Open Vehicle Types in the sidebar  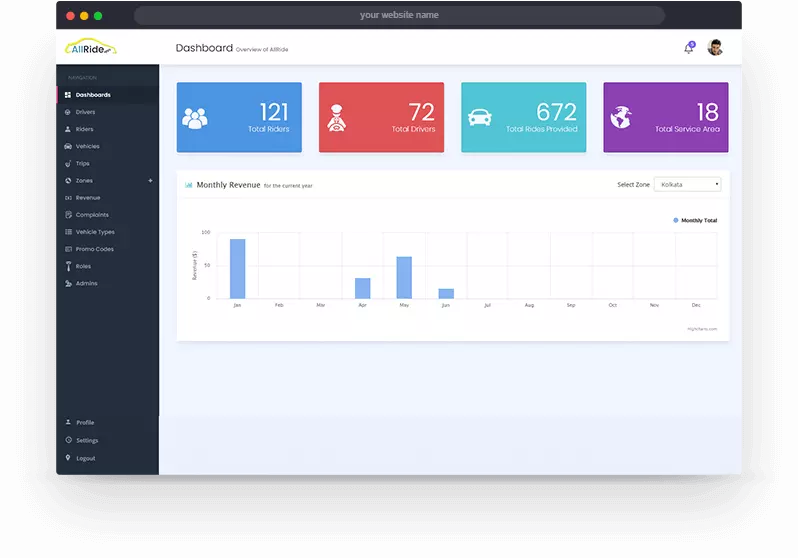[107, 232]
